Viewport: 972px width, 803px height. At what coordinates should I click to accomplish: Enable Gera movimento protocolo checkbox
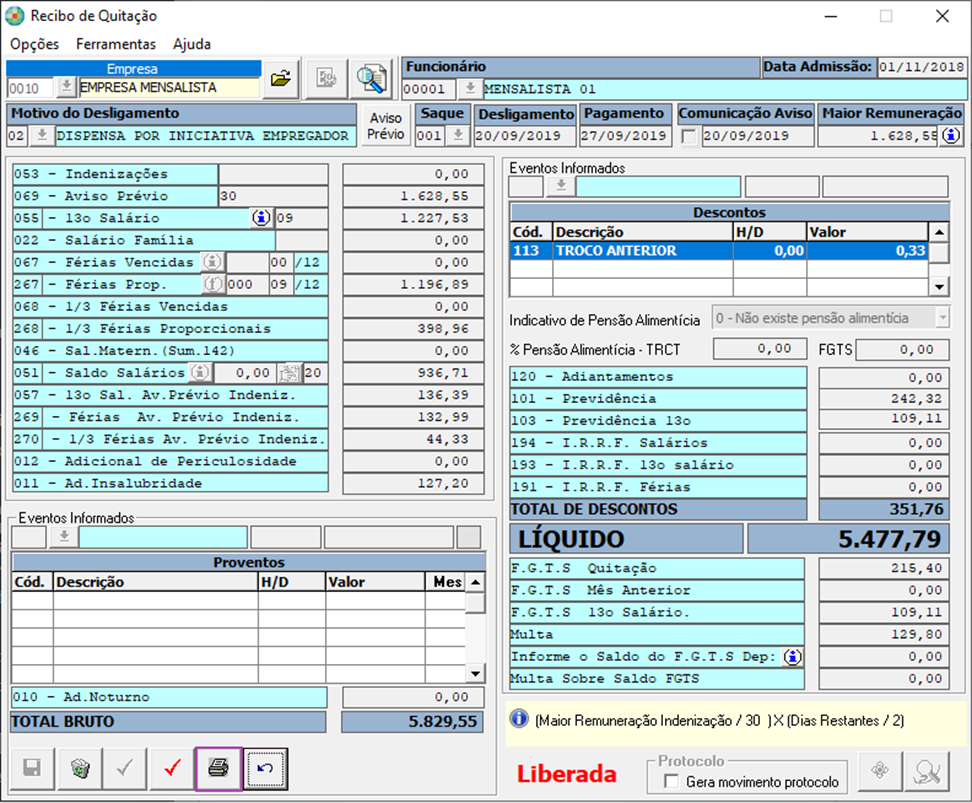click(671, 782)
